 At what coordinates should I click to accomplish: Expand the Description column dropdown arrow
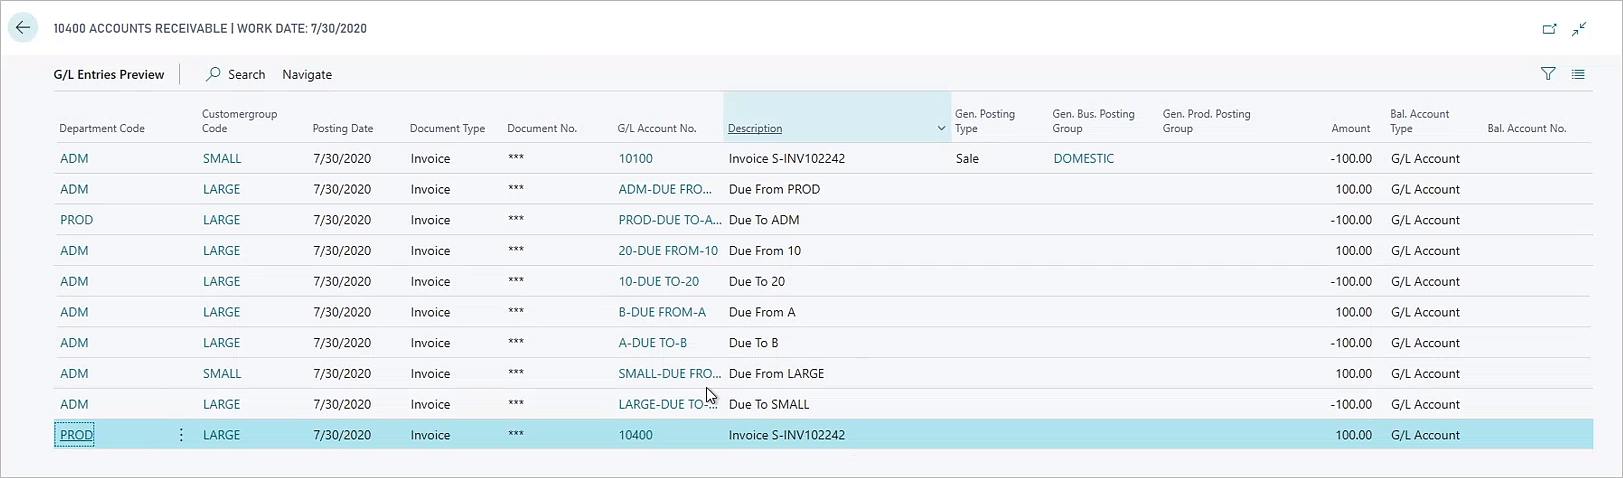tap(940, 129)
